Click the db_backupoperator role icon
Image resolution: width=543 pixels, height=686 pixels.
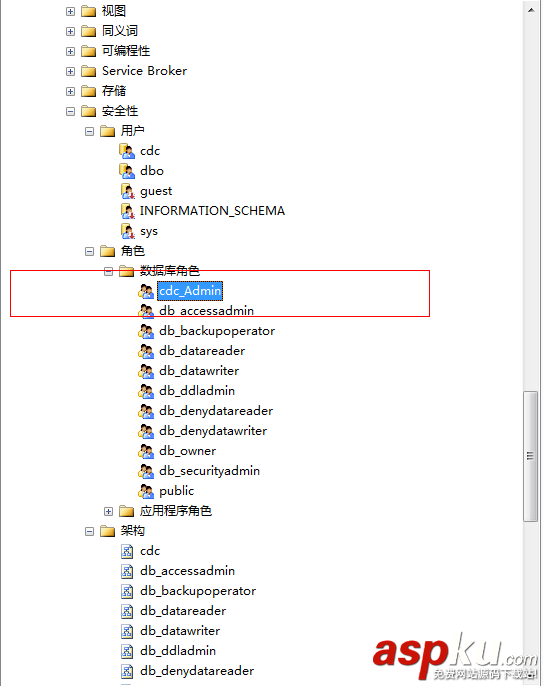click(146, 332)
